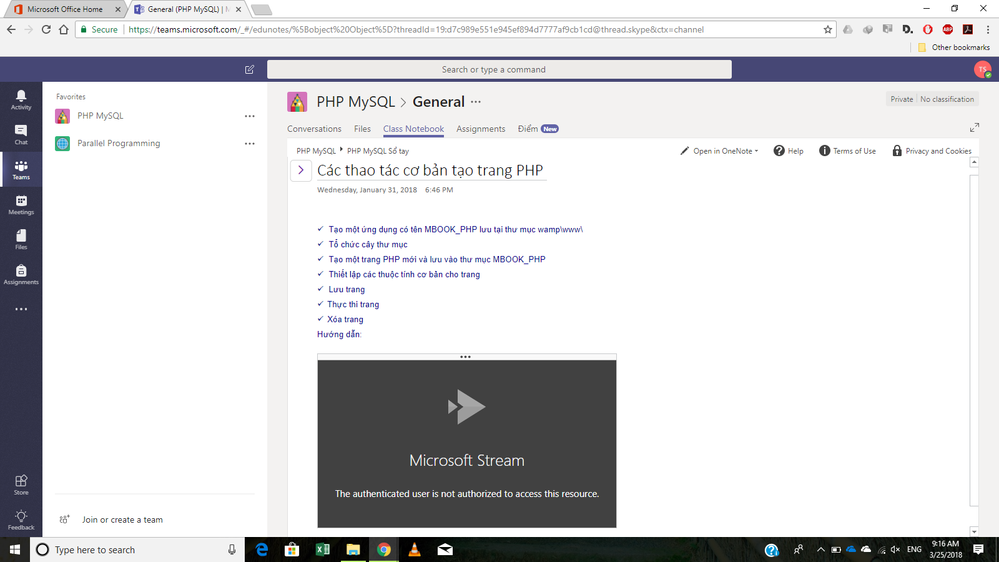Click the Help link in the notebook toolbar
Viewport: 999px width, 562px height.
pyautogui.click(x=788, y=151)
